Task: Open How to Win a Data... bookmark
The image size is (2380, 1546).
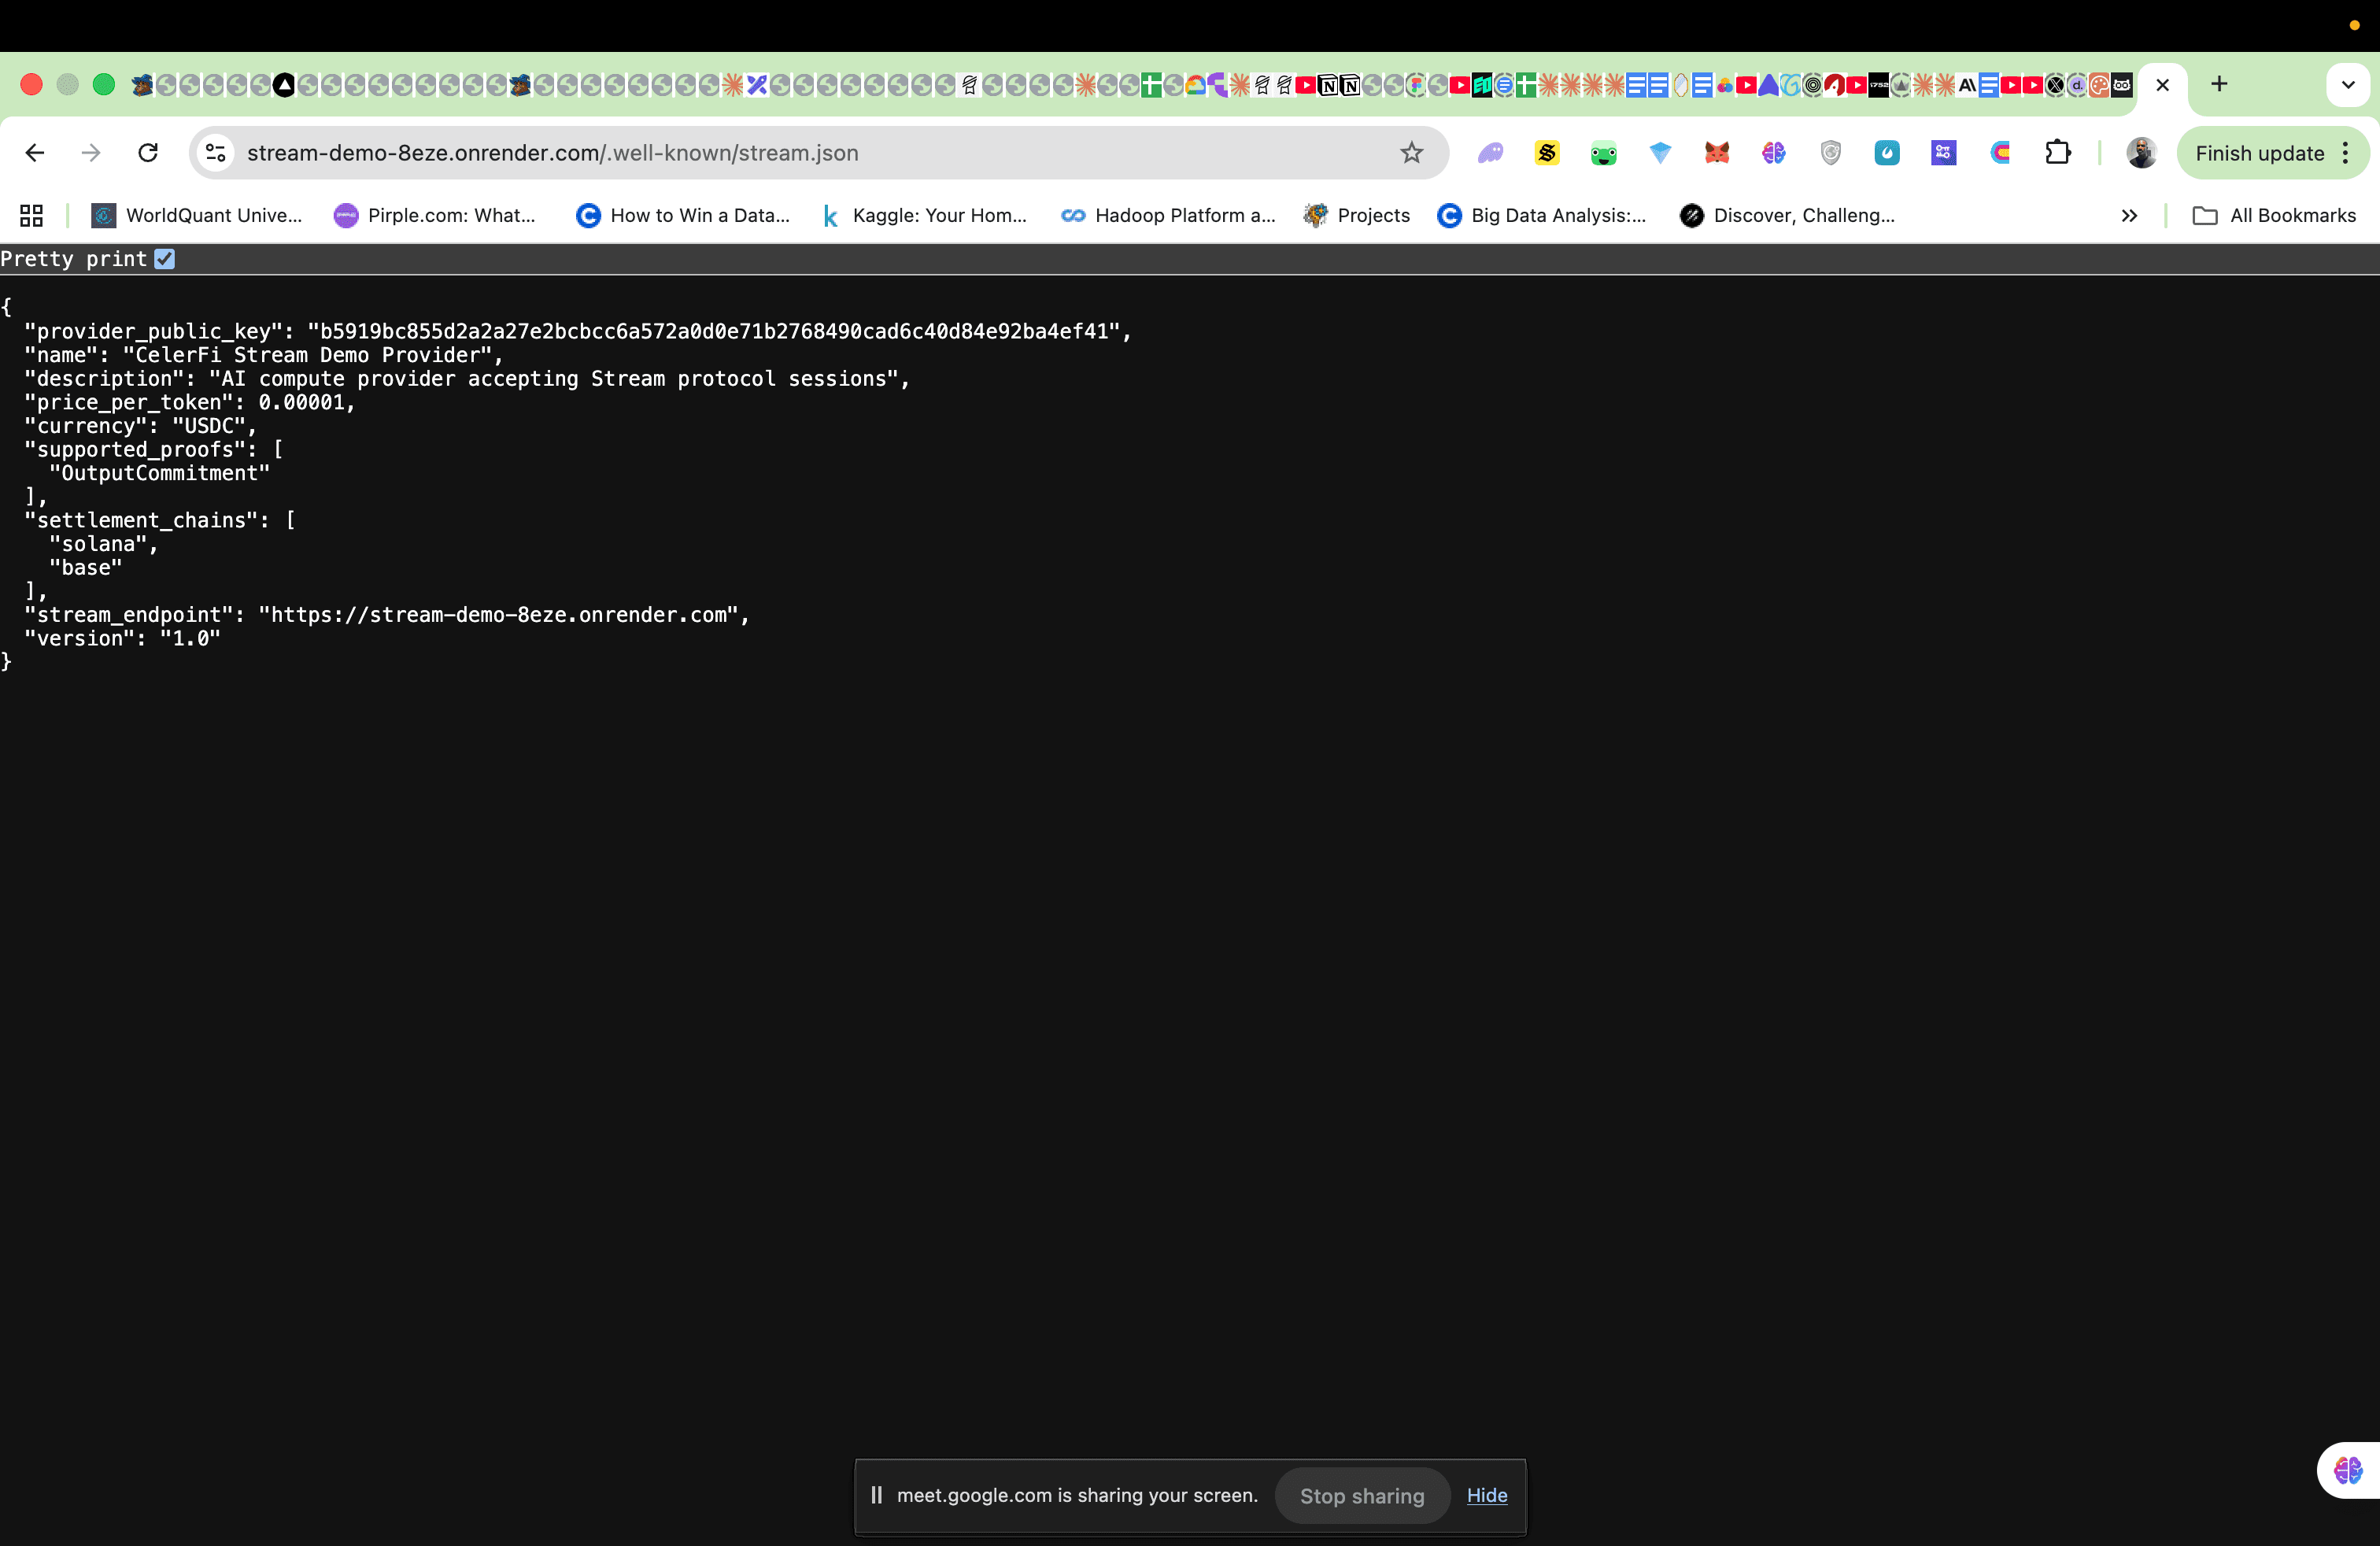Action: coord(683,215)
